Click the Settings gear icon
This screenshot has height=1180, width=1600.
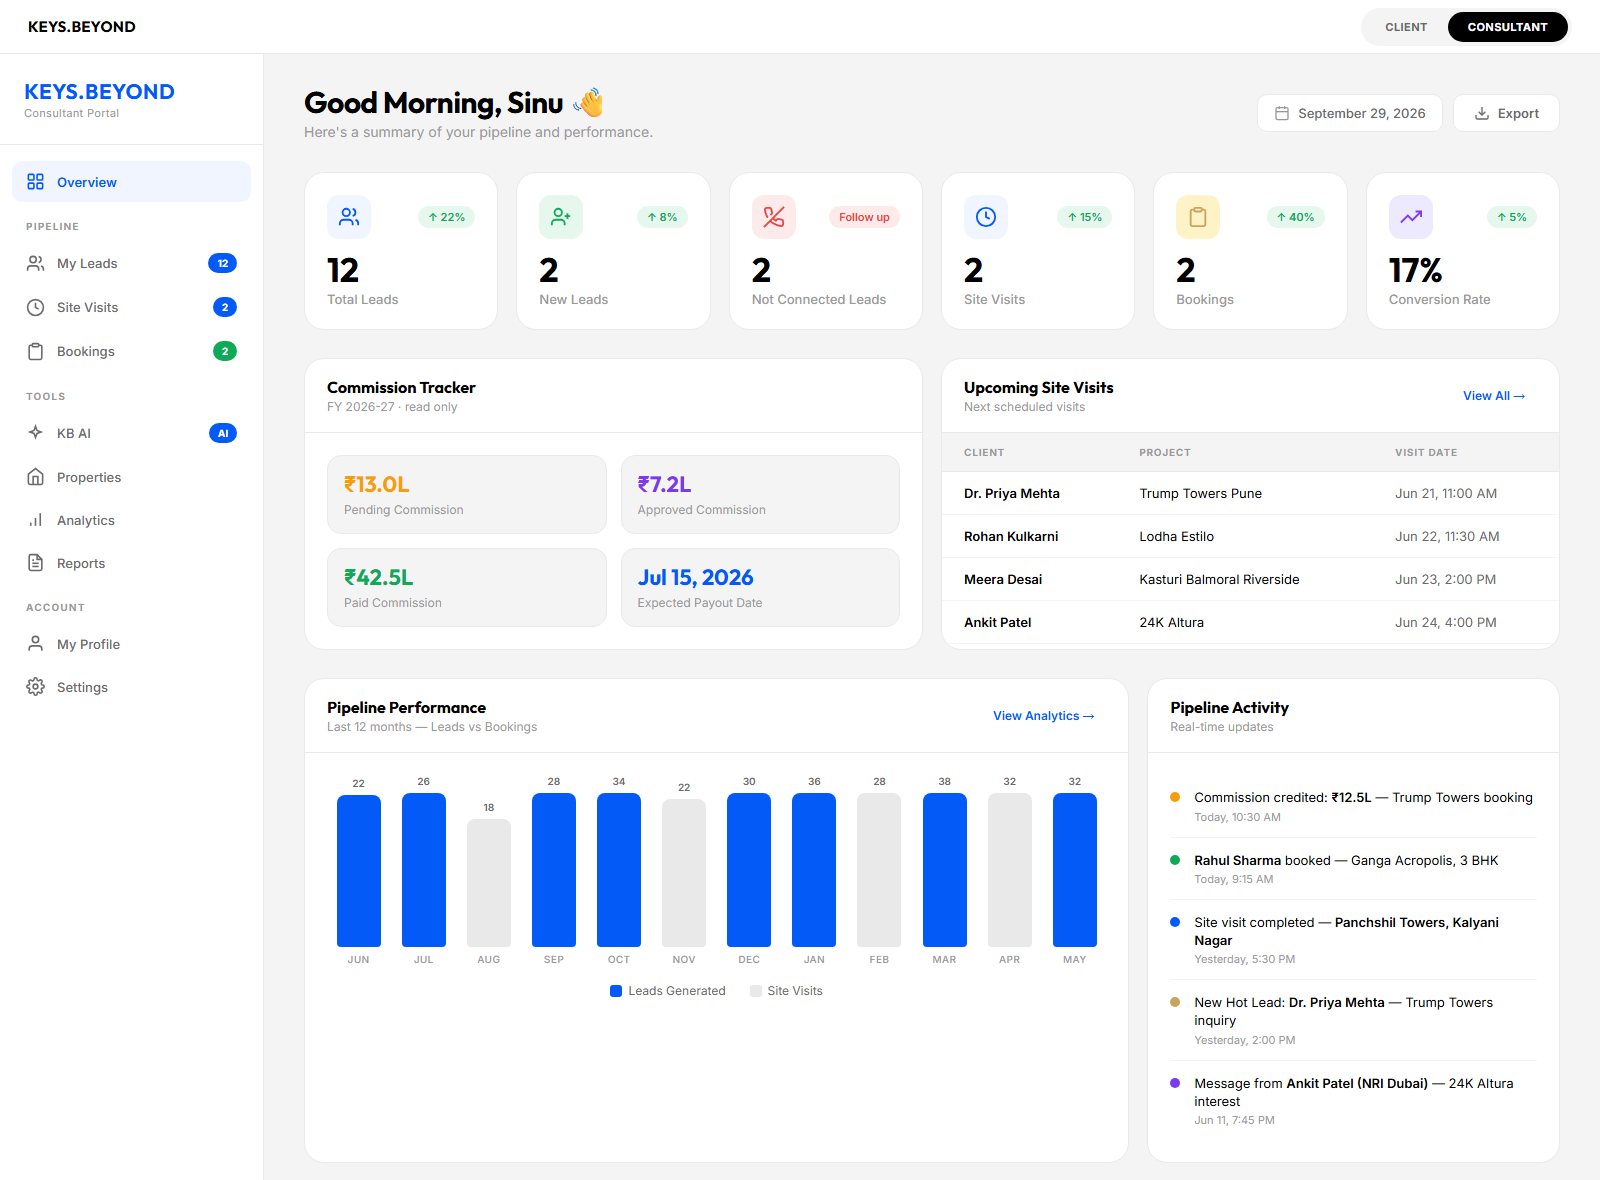[x=35, y=687]
